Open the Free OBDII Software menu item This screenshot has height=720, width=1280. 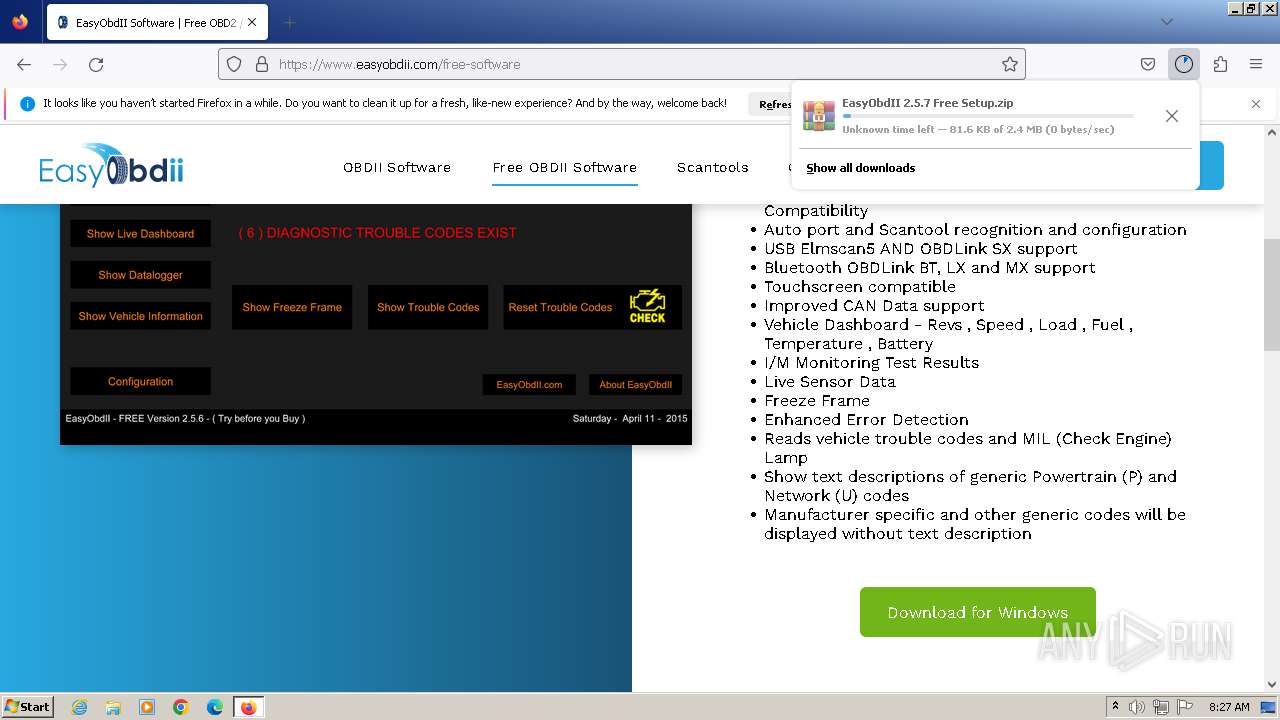click(x=565, y=167)
